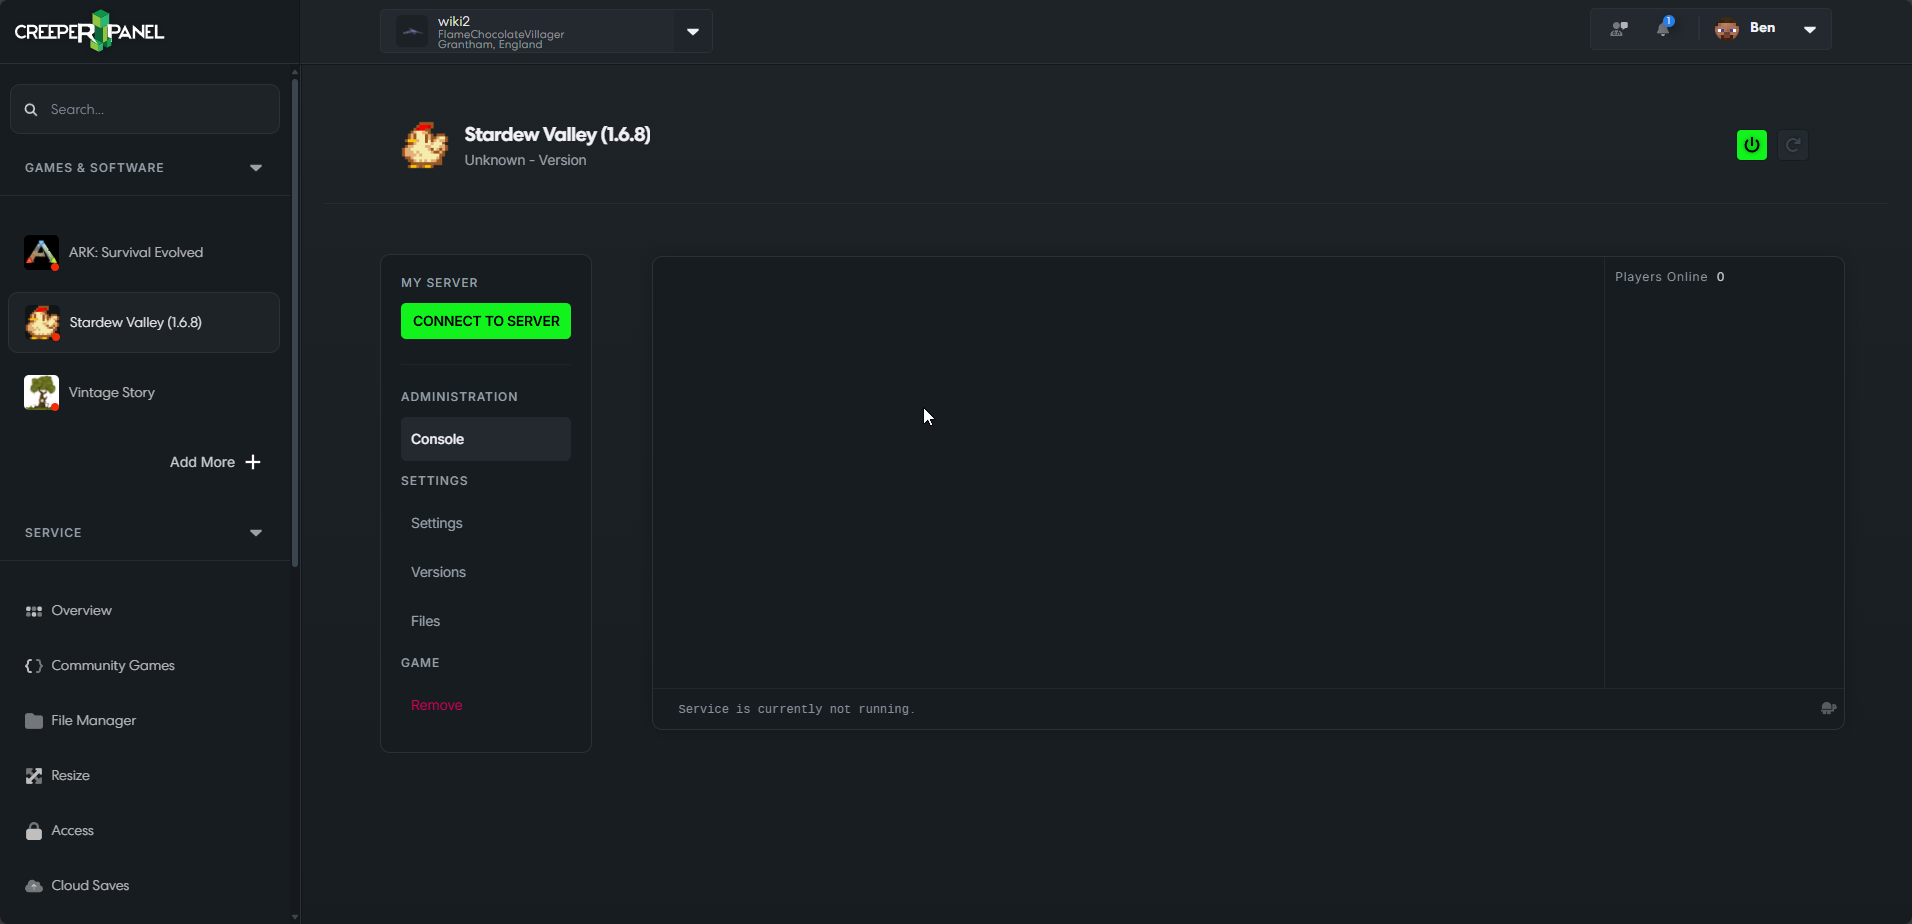Click the CreeperPanel logo
The width and height of the screenshot is (1912, 924).
[89, 31]
